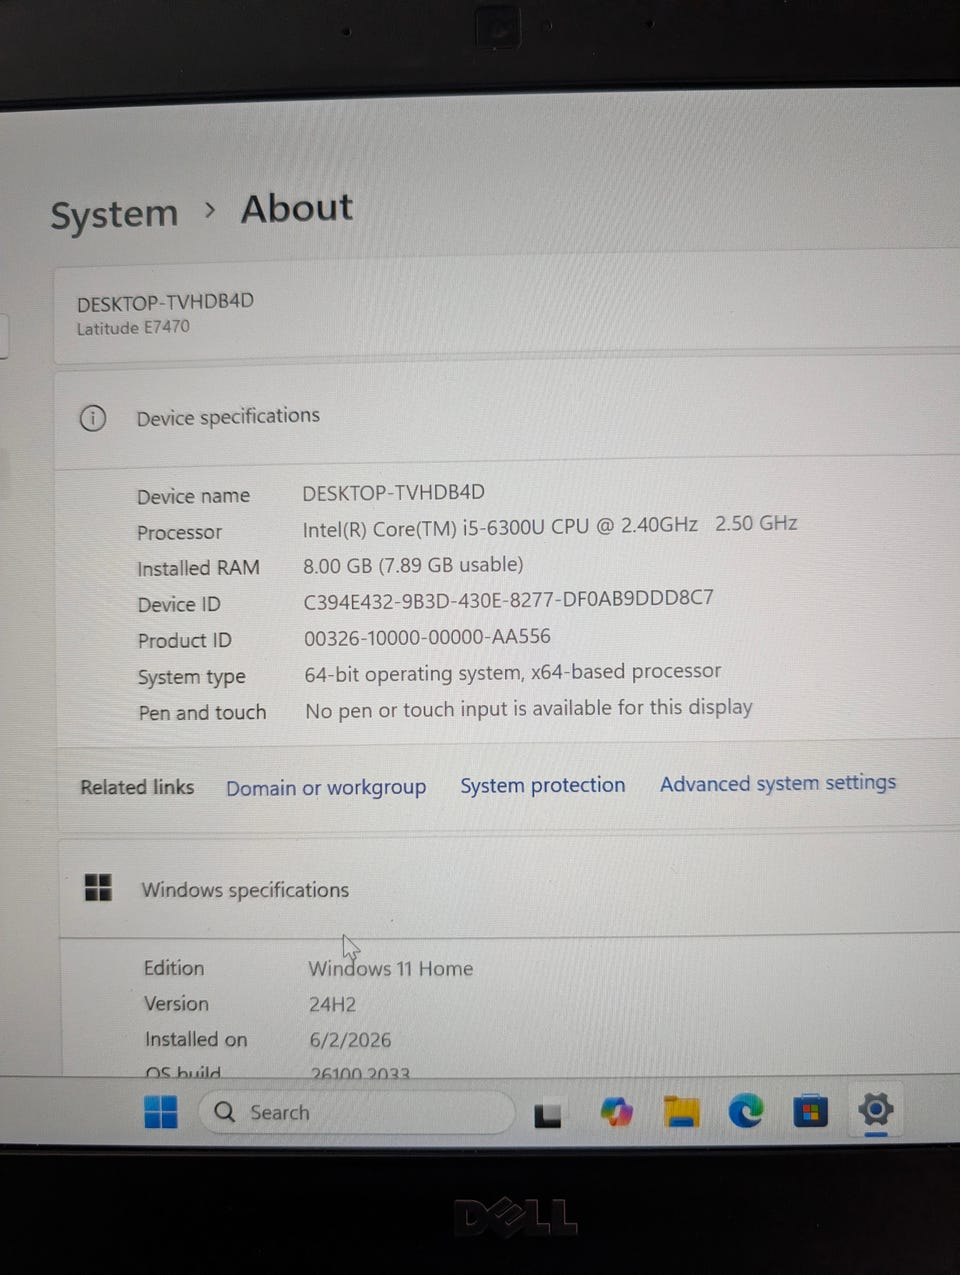The image size is (960, 1275).
Task: Launch Copilot from the taskbar
Action: (x=616, y=1112)
